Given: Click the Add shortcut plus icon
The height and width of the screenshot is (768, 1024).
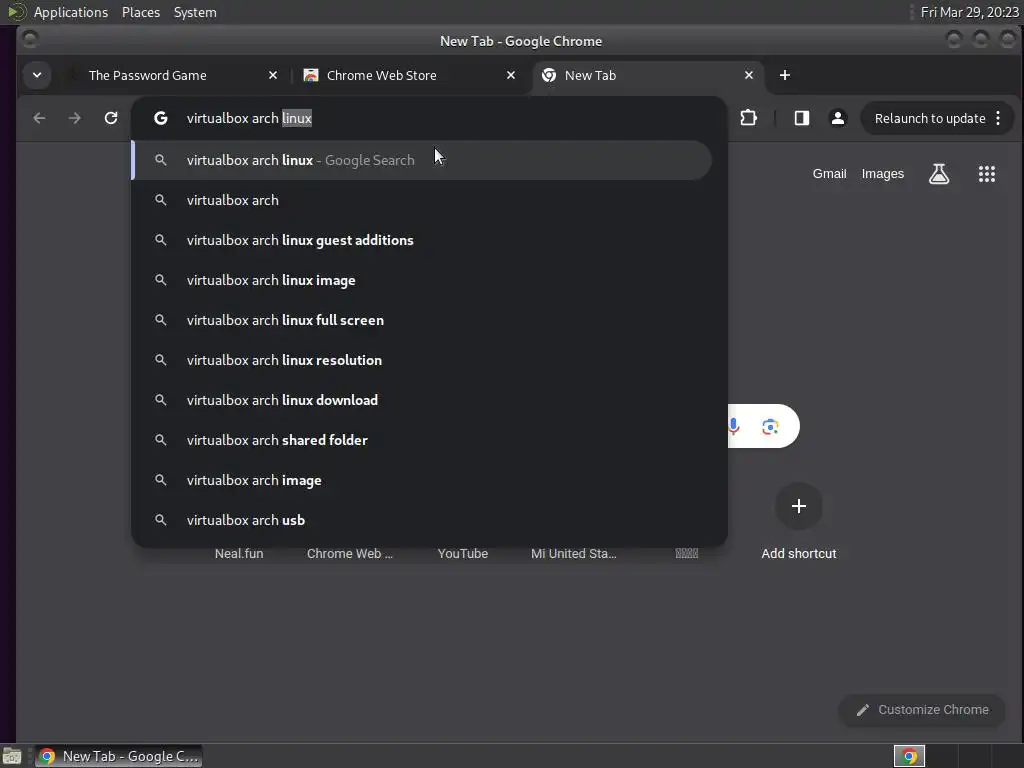Looking at the screenshot, I should 798,506.
